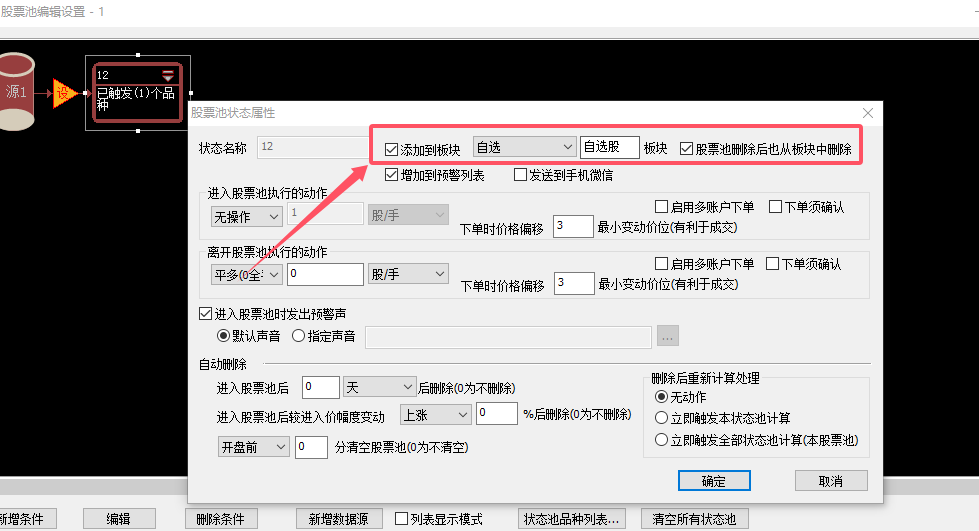The width and height of the screenshot is (979, 531).
Task: Enable 启用多账户下单 in the 进入股票池 section
Action: pyautogui.click(x=661, y=207)
